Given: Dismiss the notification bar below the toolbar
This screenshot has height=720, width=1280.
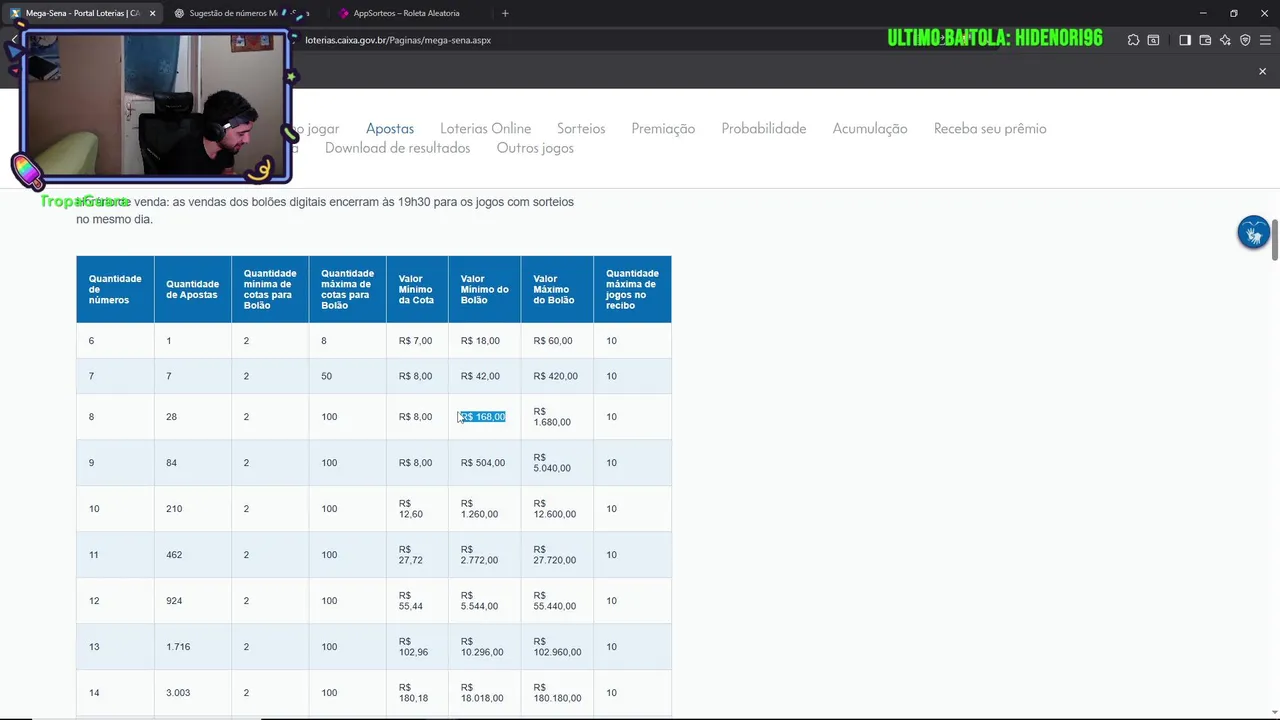Looking at the screenshot, I should point(1262,71).
